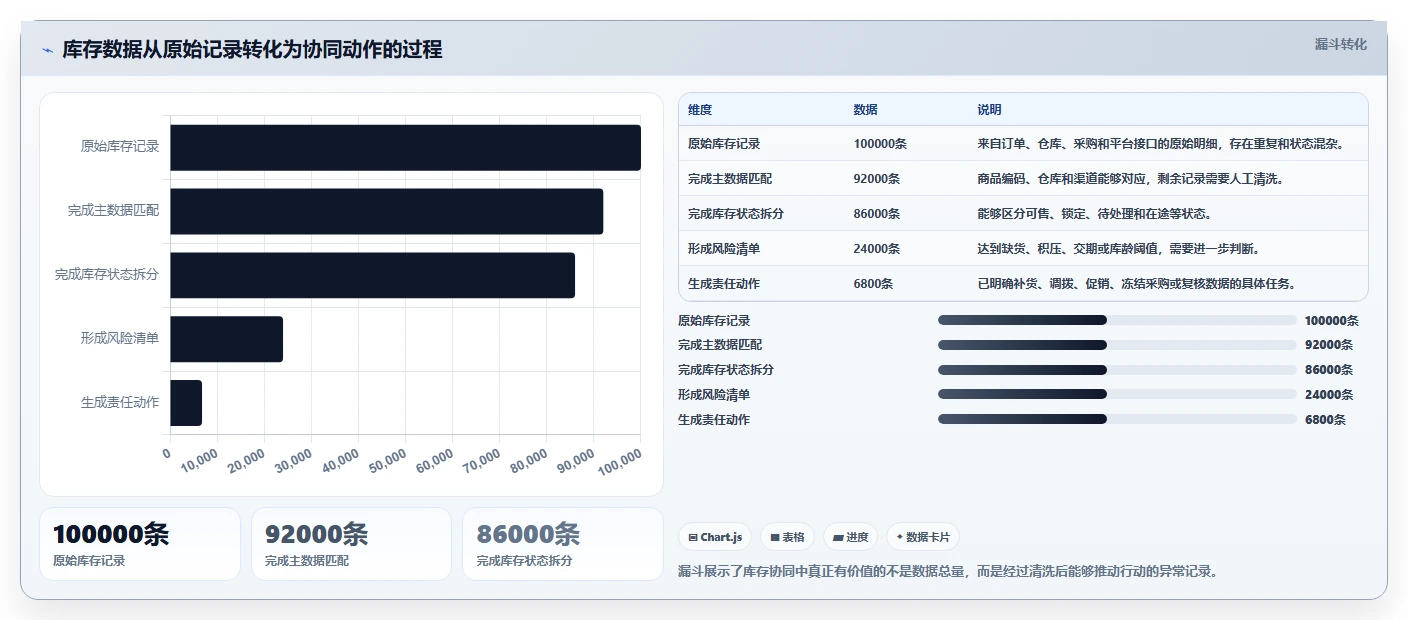
Task: Click the 24000条 progress bar for 形成风险清单
Action: (x=1117, y=395)
